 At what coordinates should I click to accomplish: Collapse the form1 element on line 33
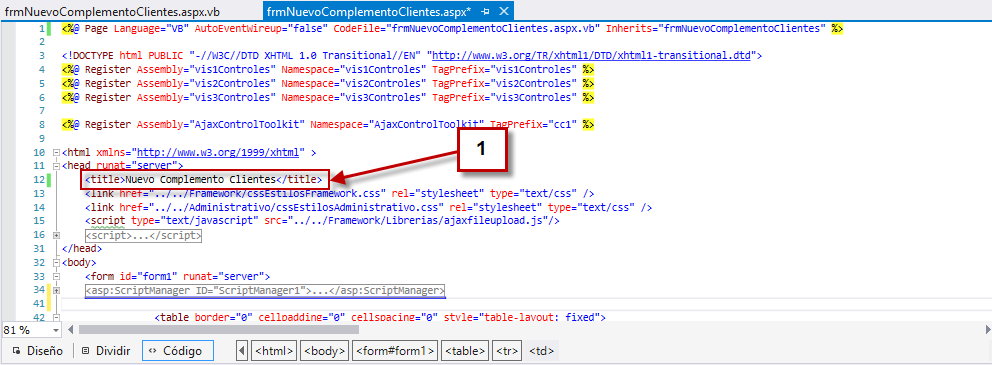pyautogui.click(x=56, y=276)
